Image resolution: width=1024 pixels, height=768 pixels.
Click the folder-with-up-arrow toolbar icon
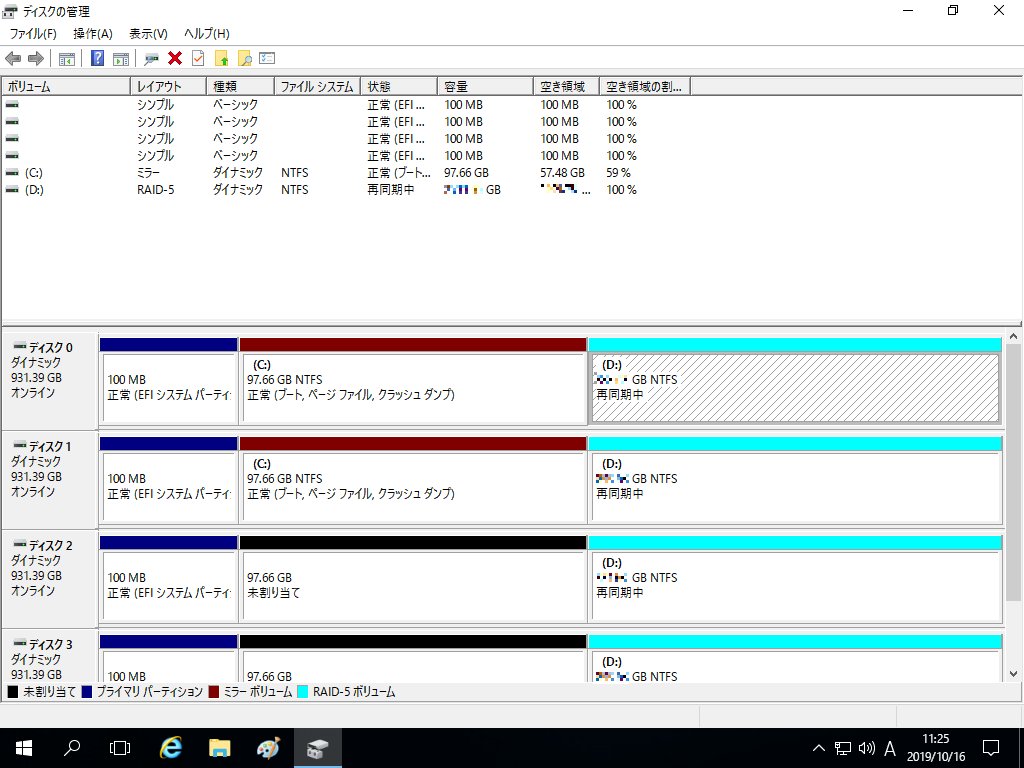tap(221, 58)
